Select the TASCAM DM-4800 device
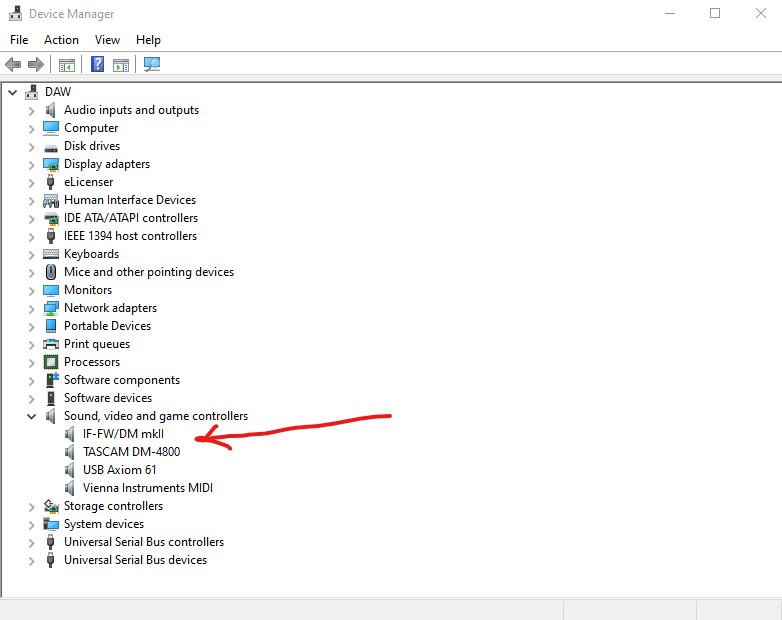Image resolution: width=782 pixels, height=620 pixels. [x=132, y=452]
